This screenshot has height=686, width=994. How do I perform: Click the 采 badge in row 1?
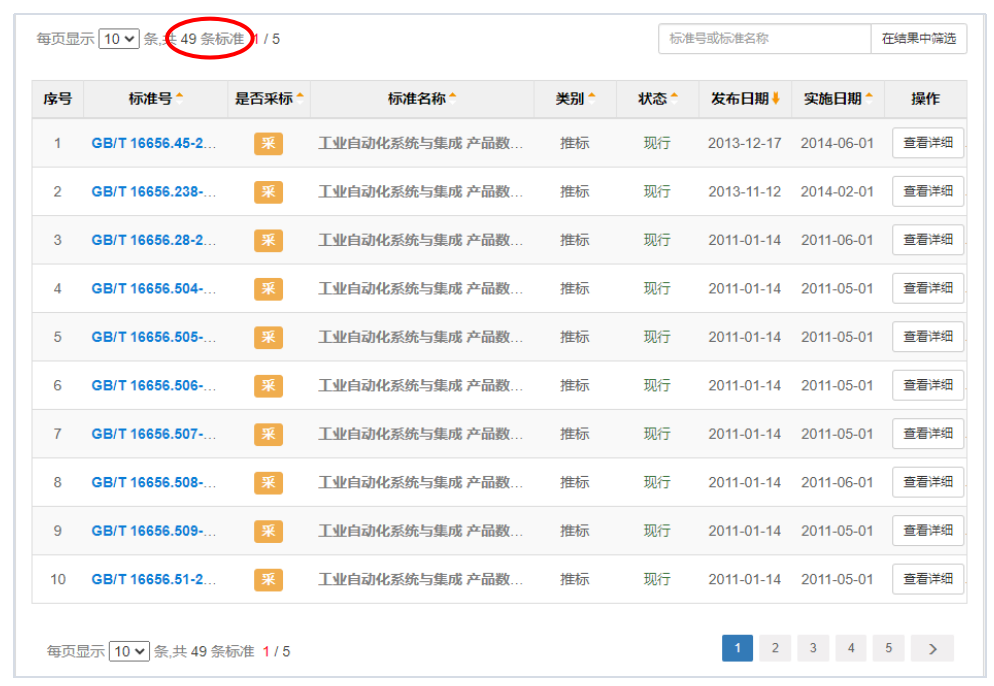point(268,142)
